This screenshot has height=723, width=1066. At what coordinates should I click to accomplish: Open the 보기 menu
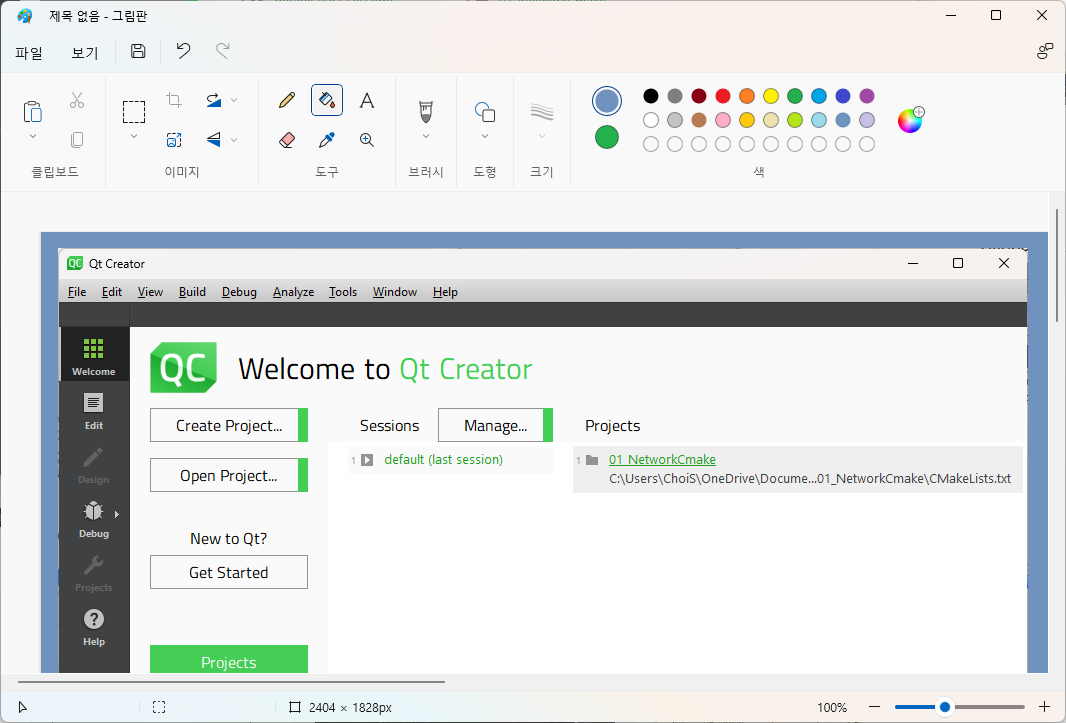pyautogui.click(x=85, y=53)
